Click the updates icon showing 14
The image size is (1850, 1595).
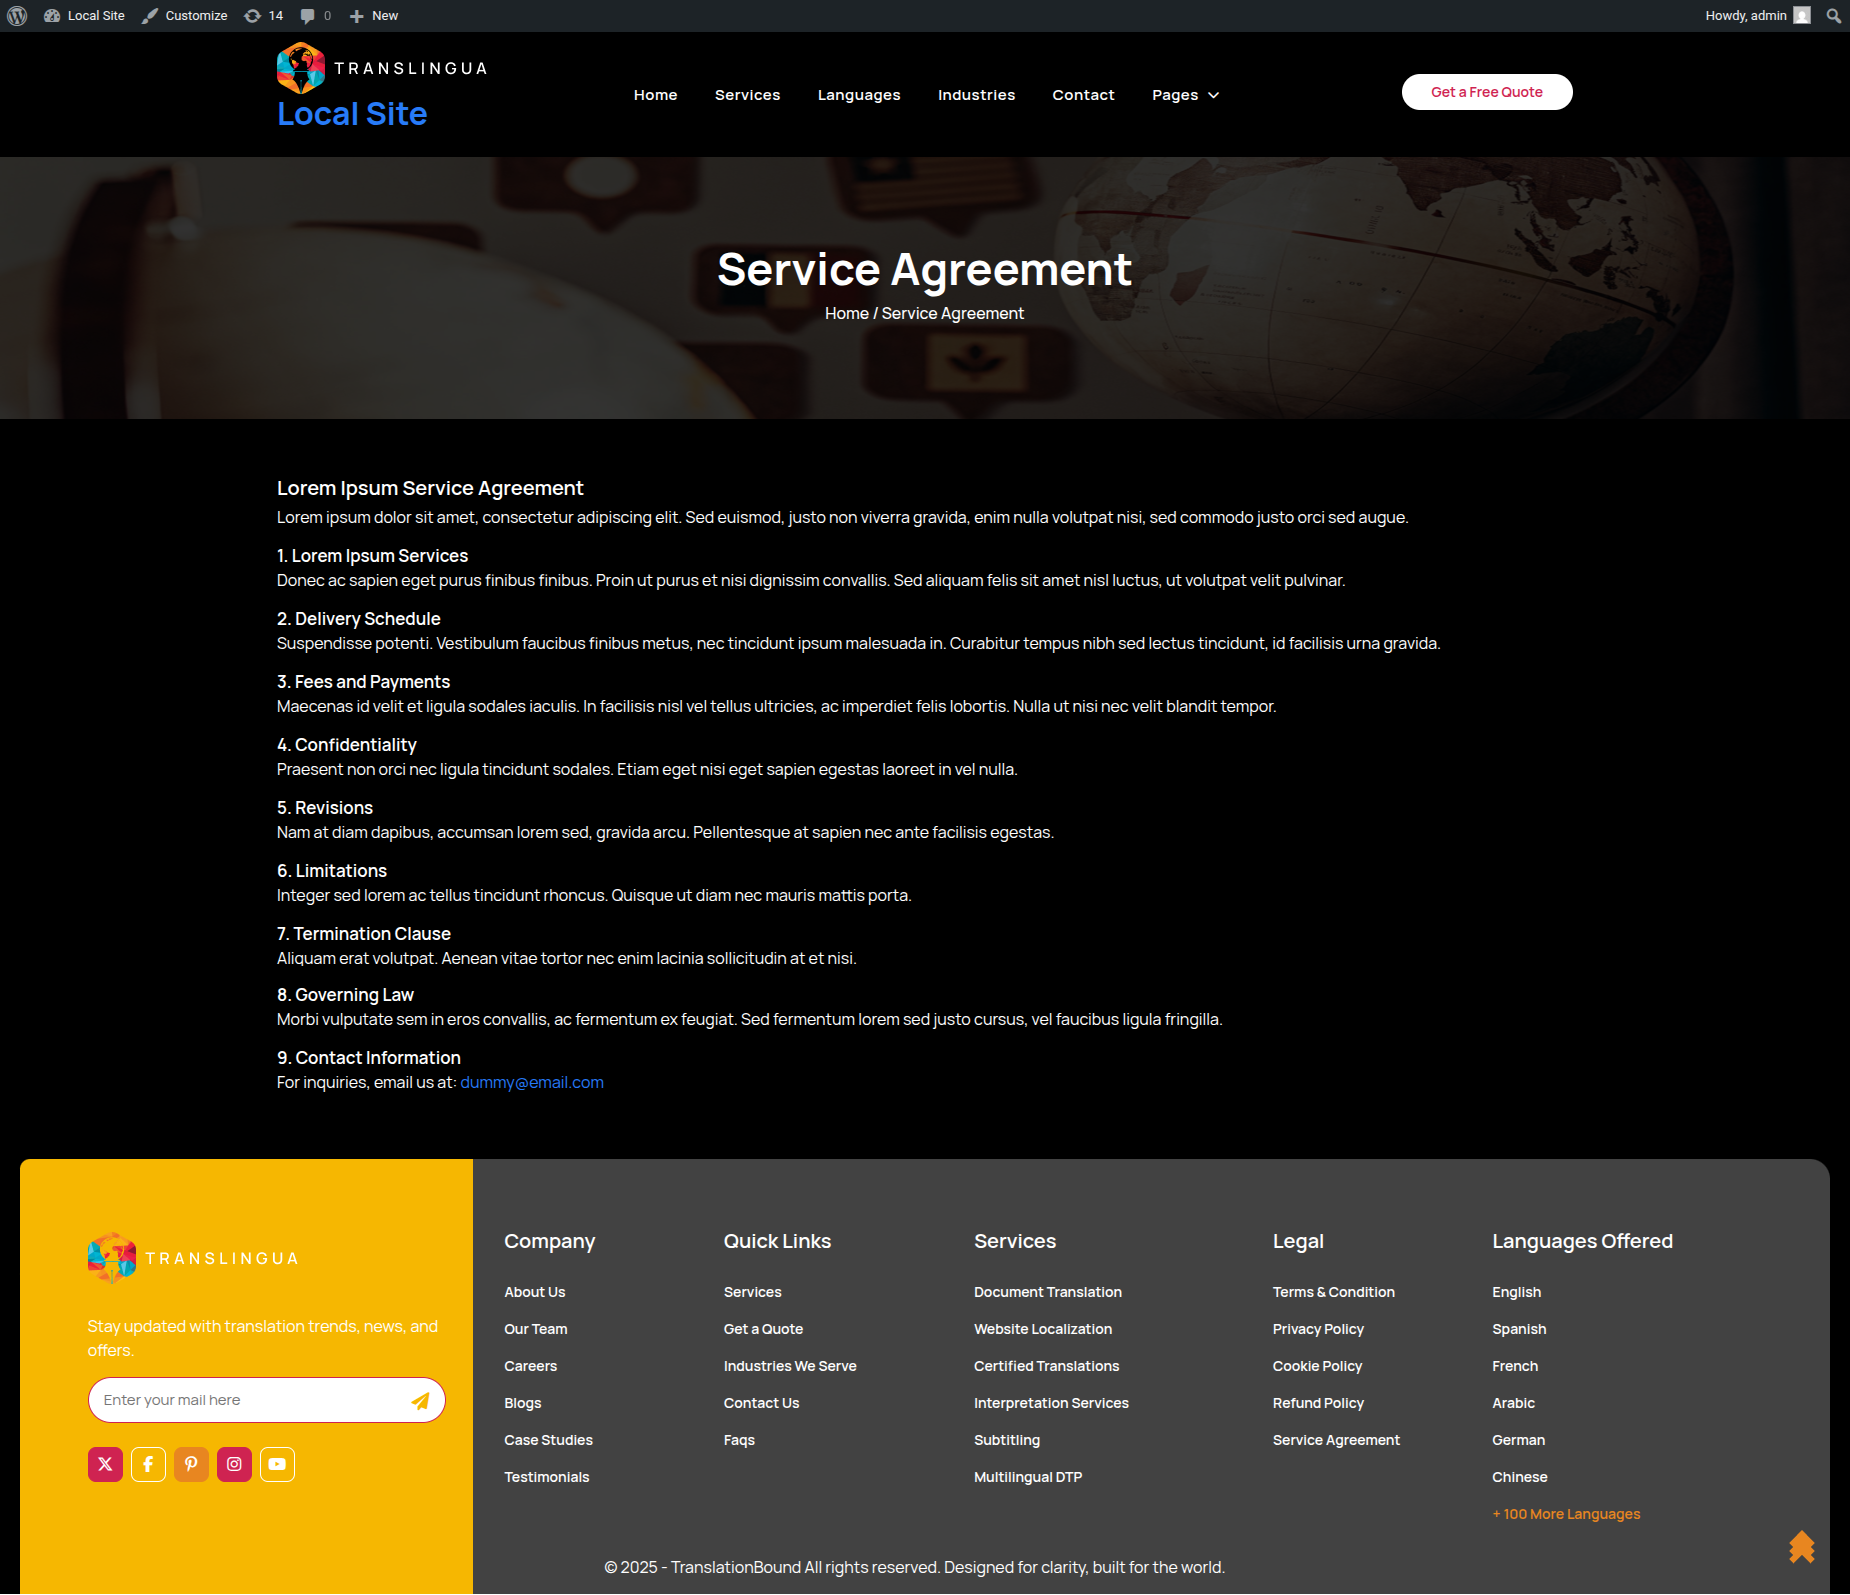point(264,16)
